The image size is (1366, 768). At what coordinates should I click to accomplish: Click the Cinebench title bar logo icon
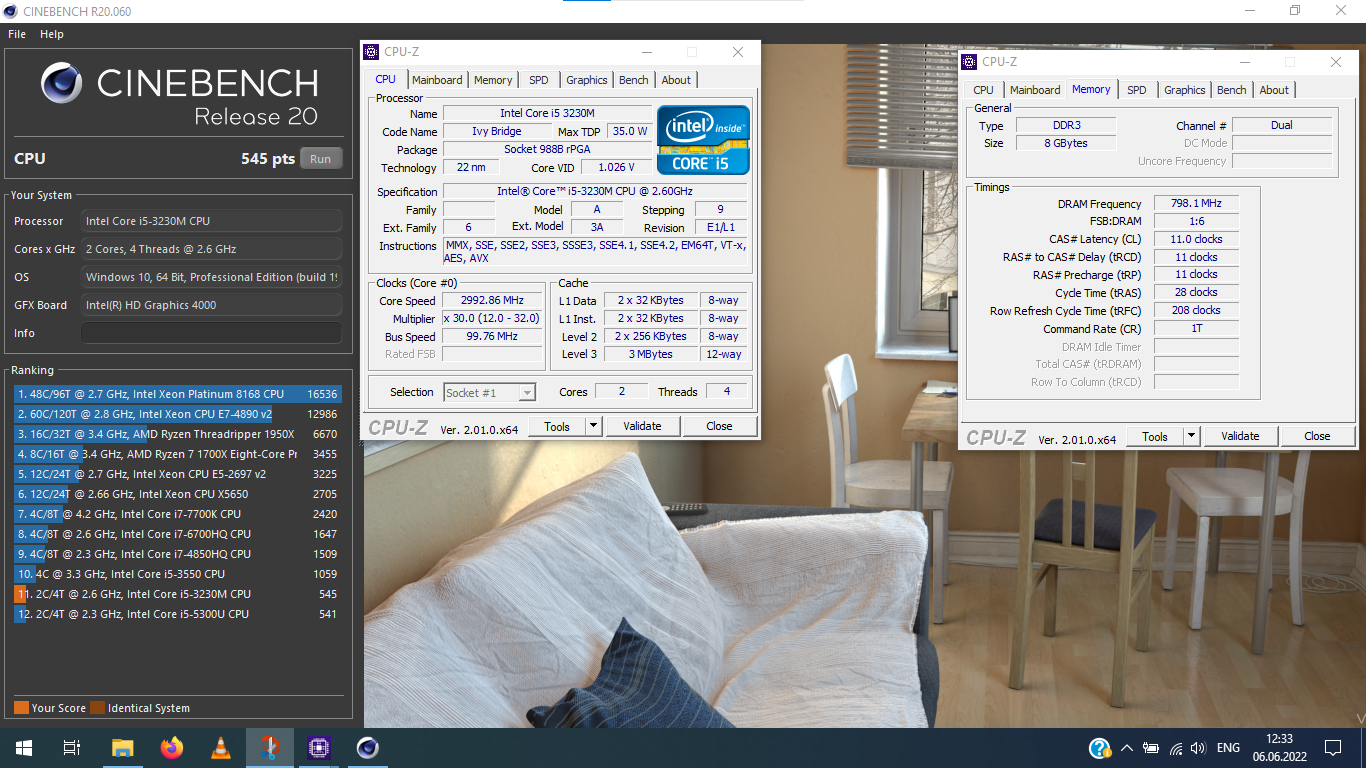11,11
